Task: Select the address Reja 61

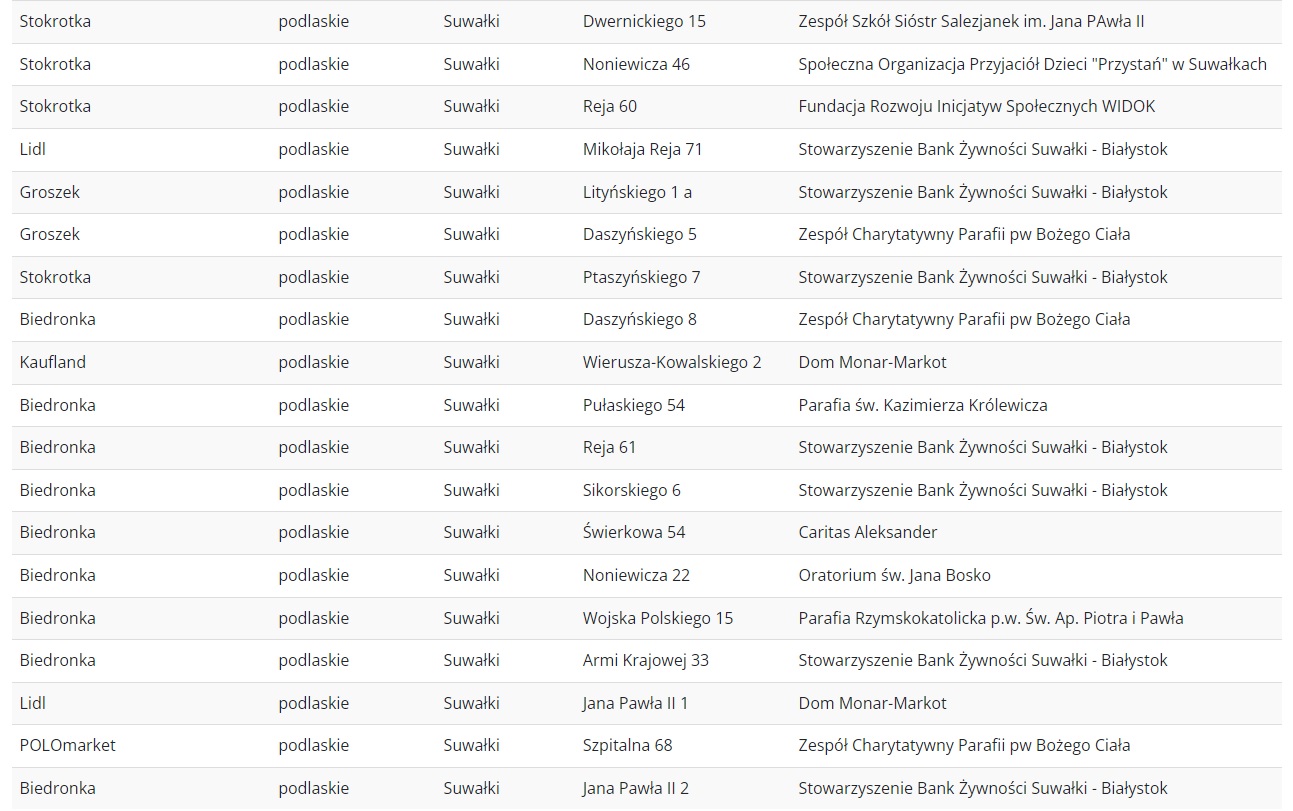Action: pyautogui.click(x=609, y=447)
